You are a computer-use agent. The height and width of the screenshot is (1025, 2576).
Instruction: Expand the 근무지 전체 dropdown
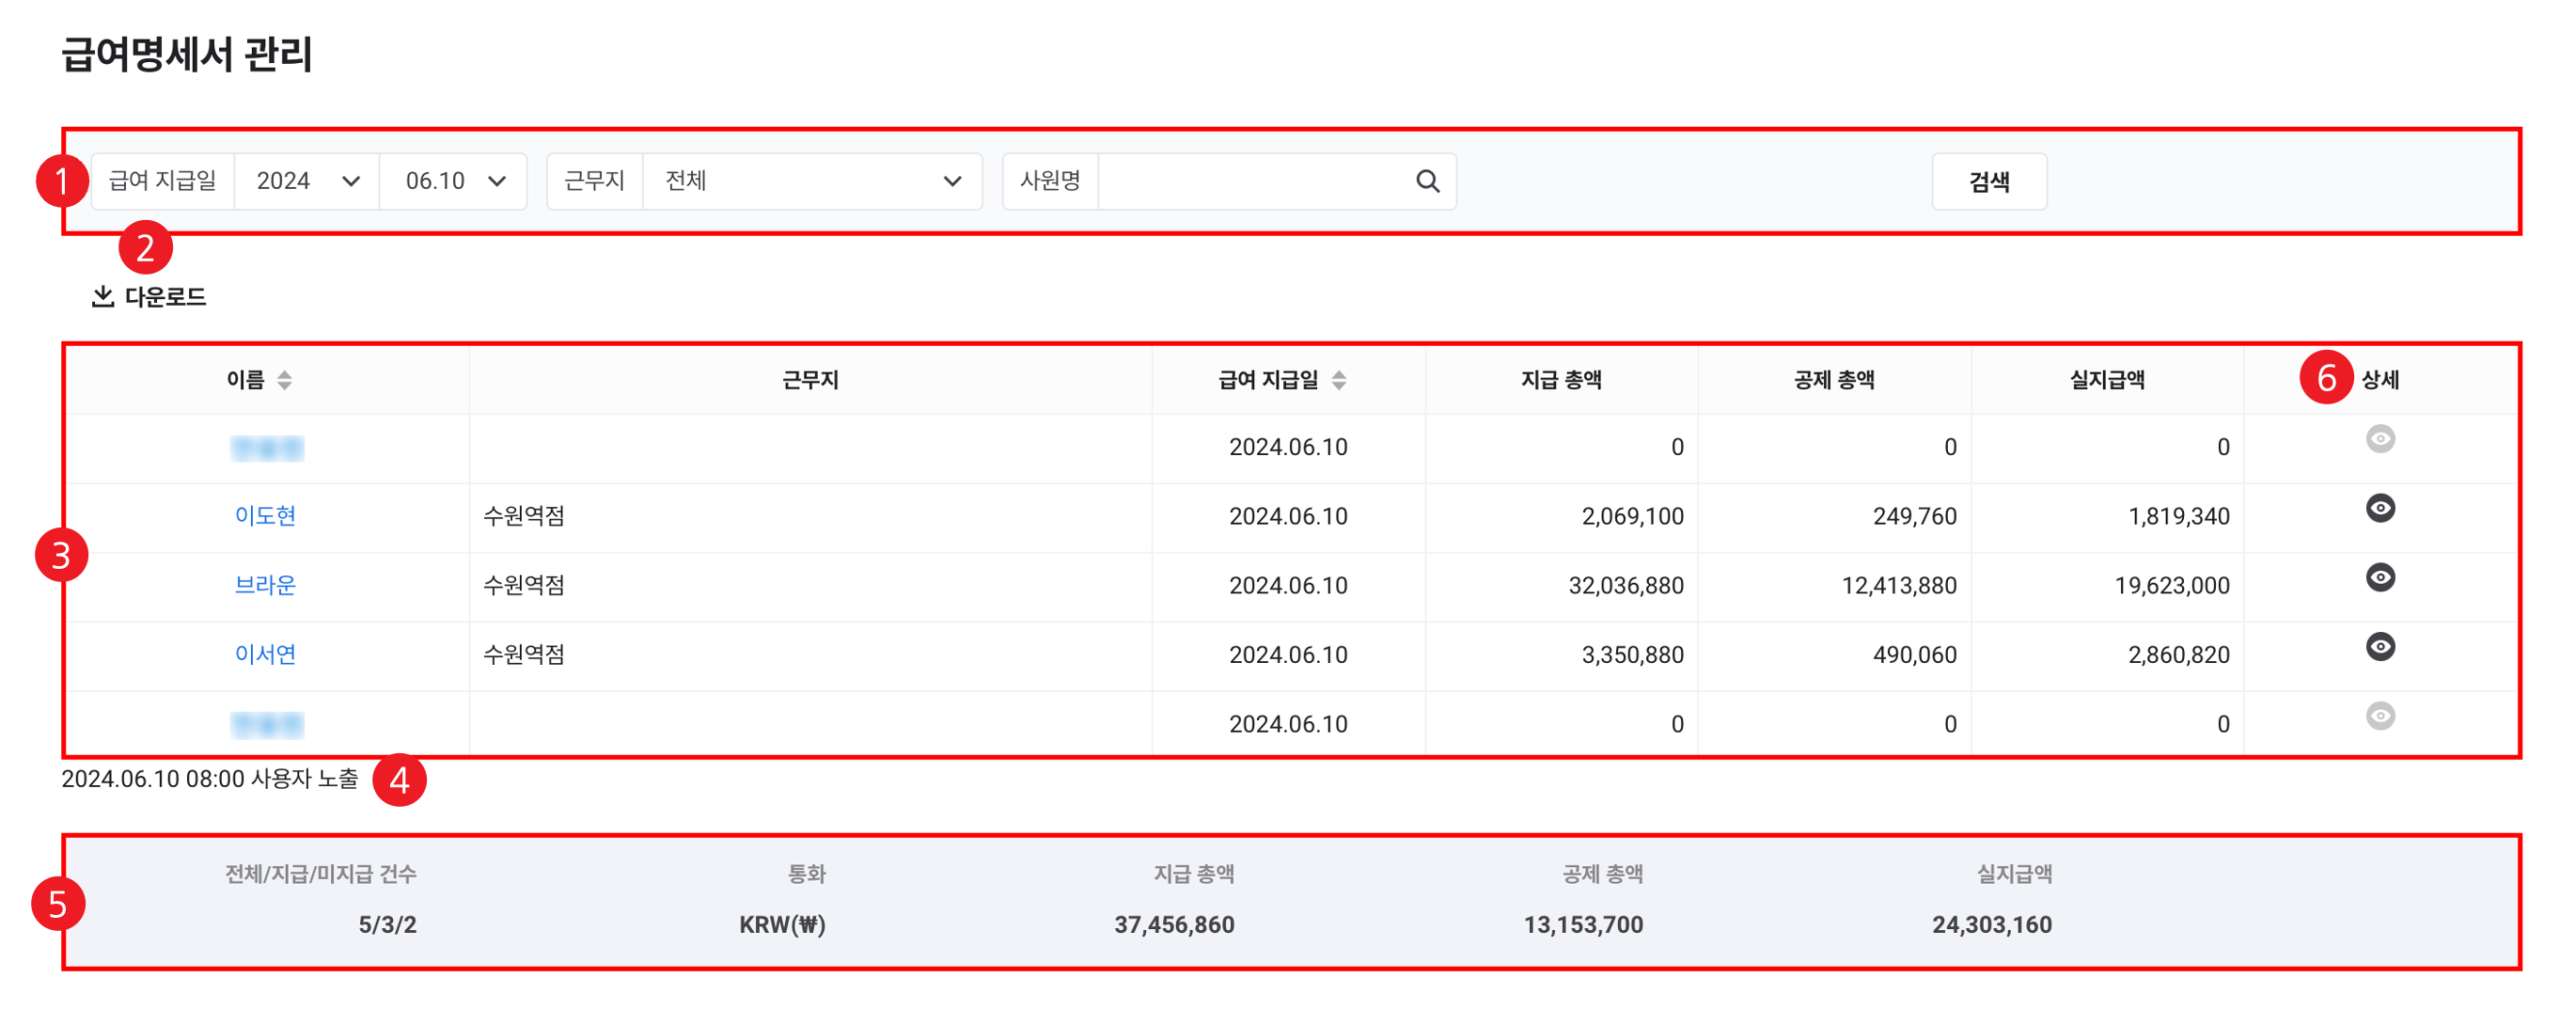point(811,181)
